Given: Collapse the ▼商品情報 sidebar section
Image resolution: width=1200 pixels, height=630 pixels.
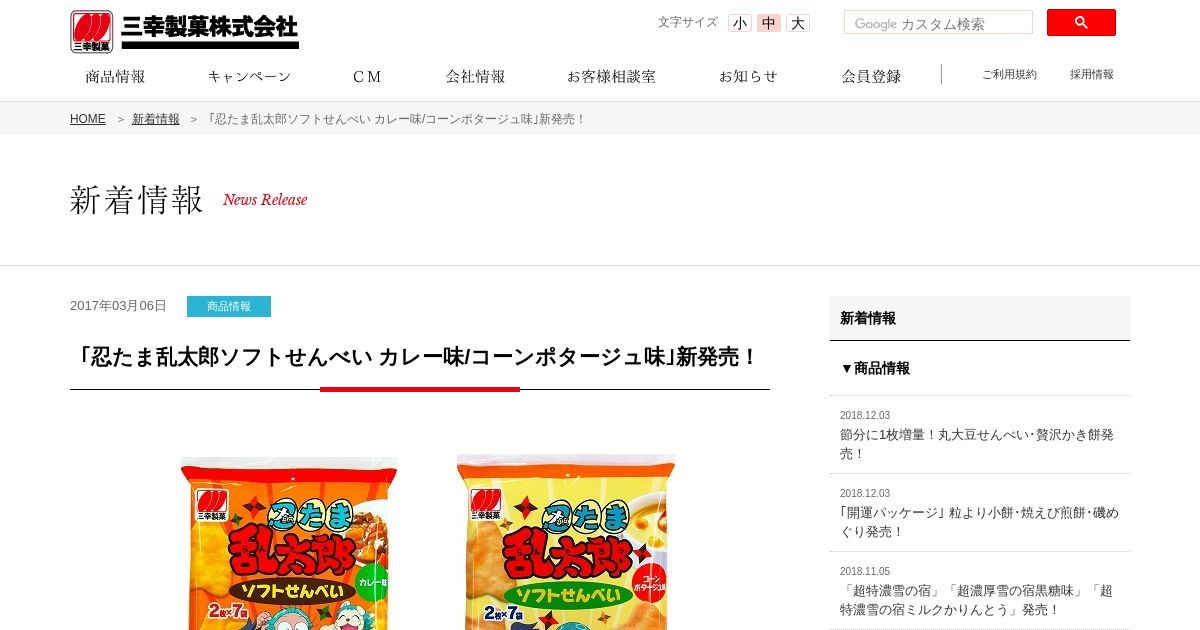Looking at the screenshot, I should pyautogui.click(x=875, y=368).
